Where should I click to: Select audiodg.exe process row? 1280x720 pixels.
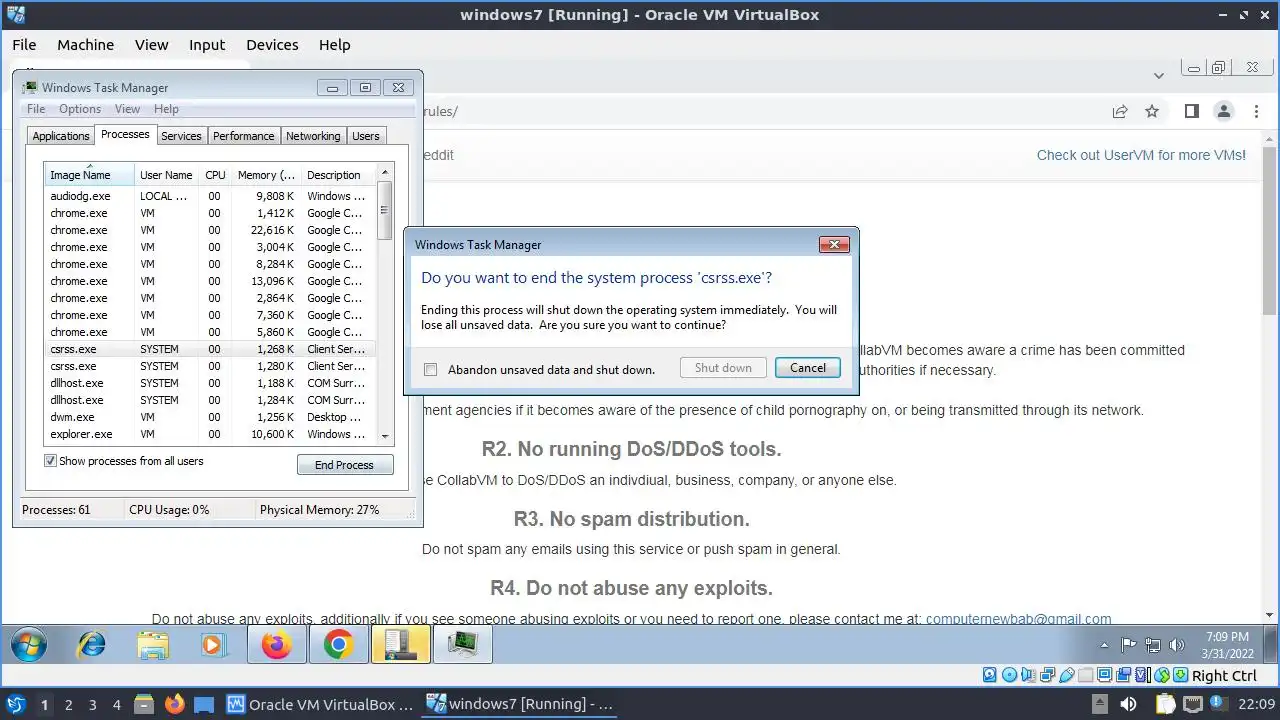[x=211, y=196]
